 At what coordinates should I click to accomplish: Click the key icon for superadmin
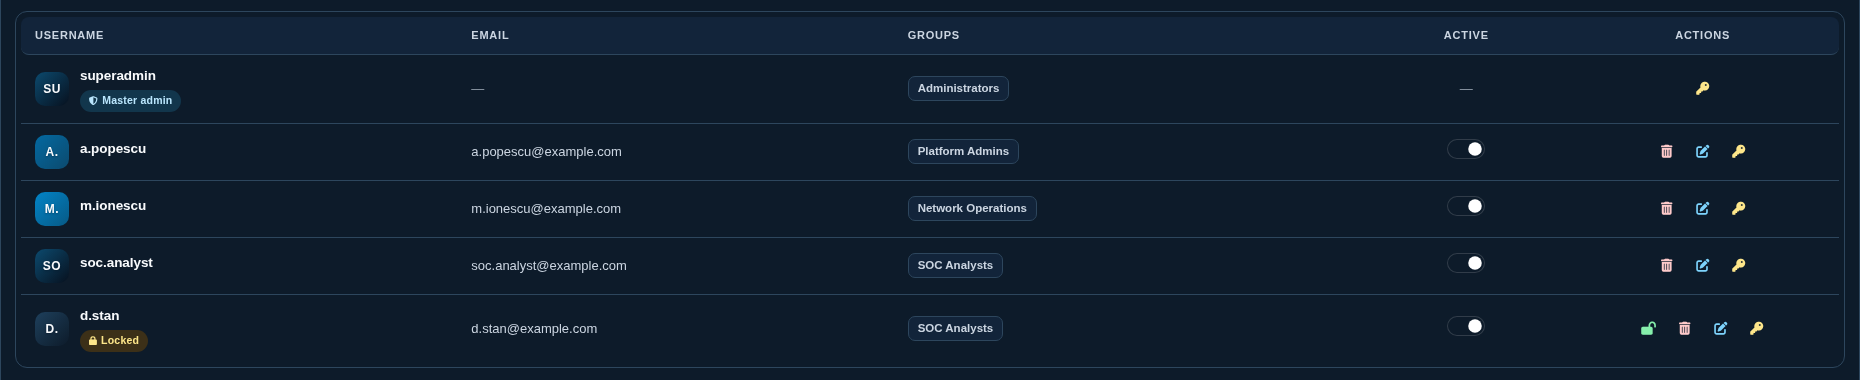(1702, 88)
